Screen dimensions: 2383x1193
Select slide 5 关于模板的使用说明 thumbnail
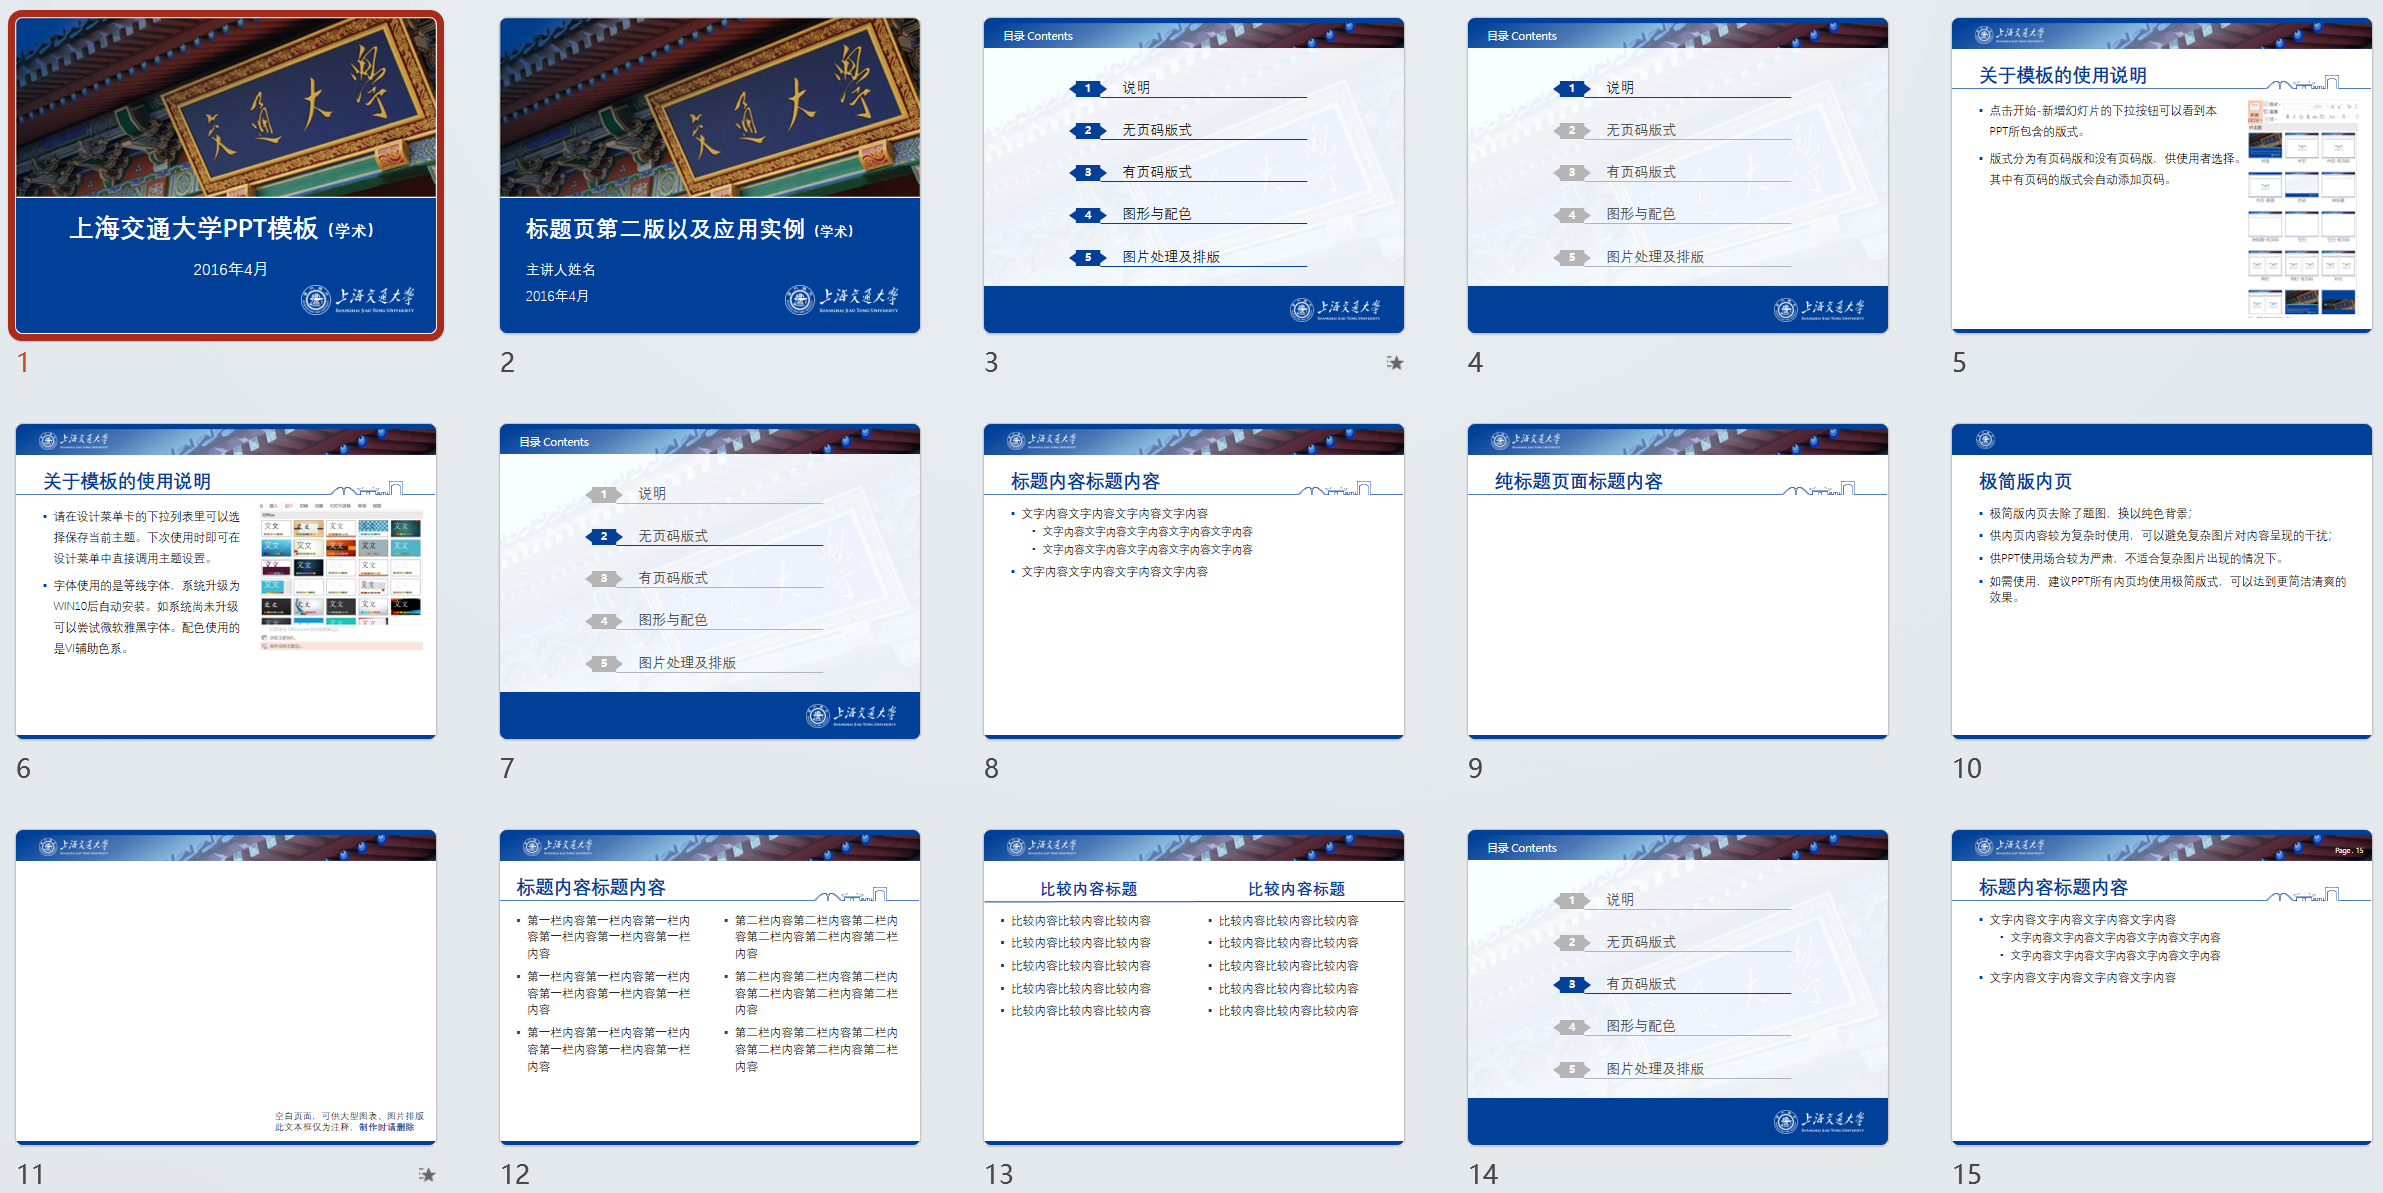tap(2162, 175)
